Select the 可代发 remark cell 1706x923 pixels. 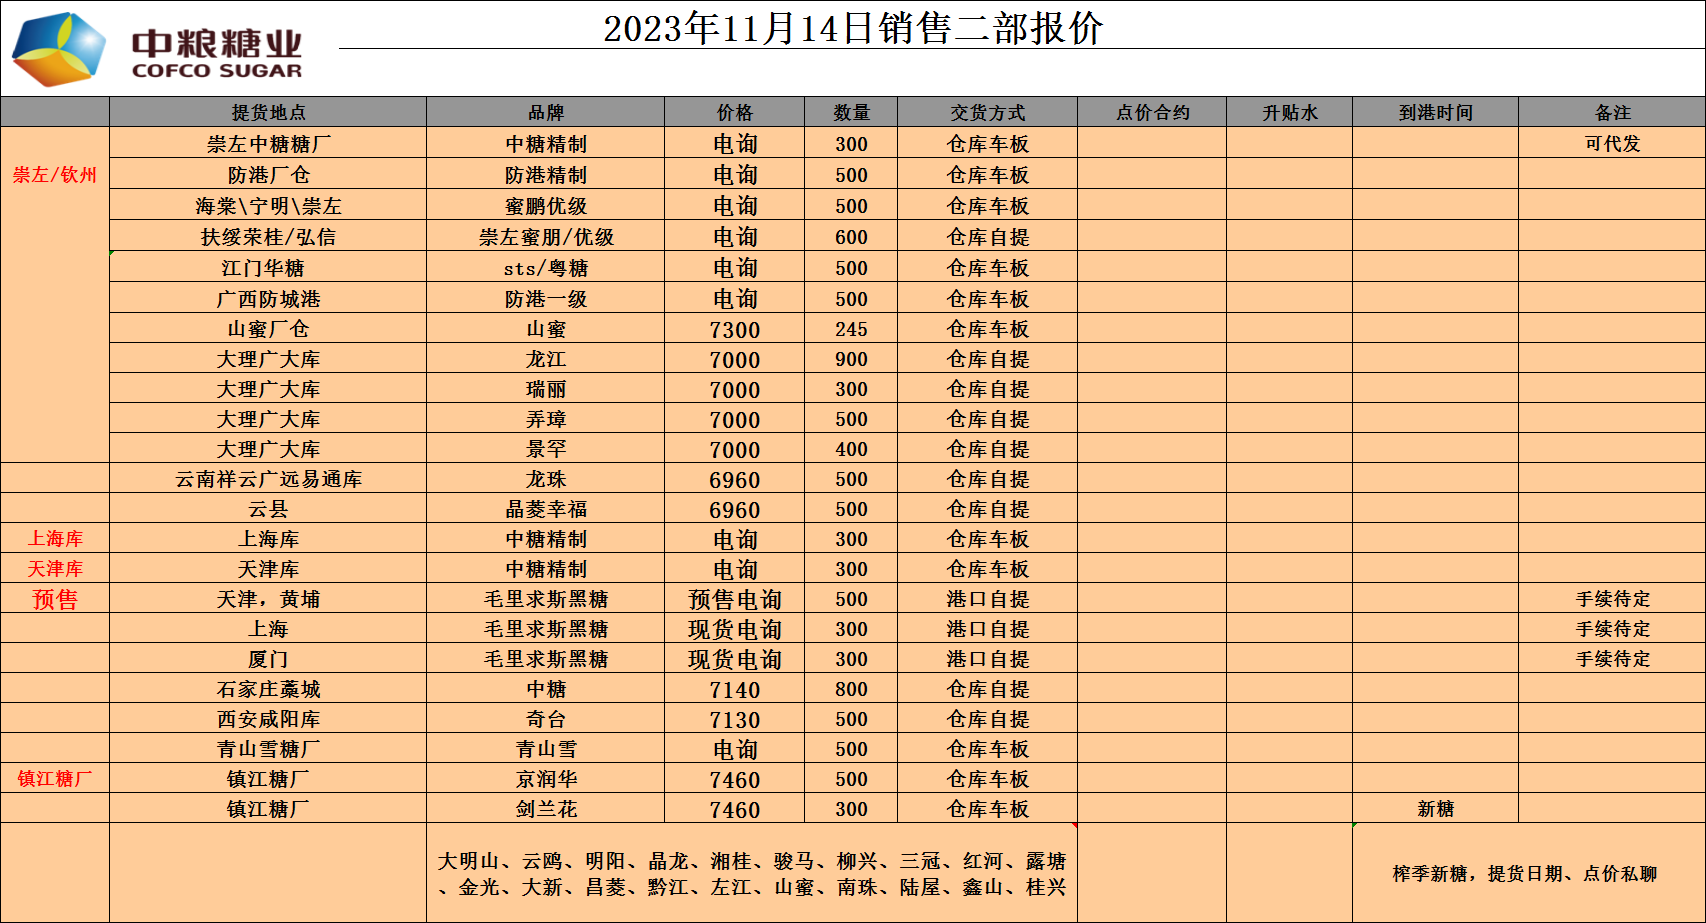tap(1612, 144)
